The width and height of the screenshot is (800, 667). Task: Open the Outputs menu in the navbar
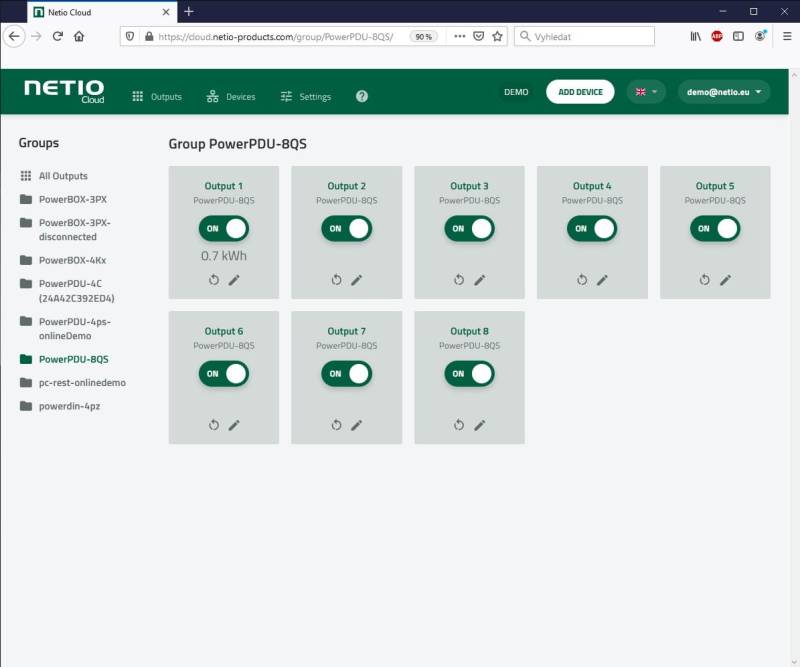click(x=155, y=97)
